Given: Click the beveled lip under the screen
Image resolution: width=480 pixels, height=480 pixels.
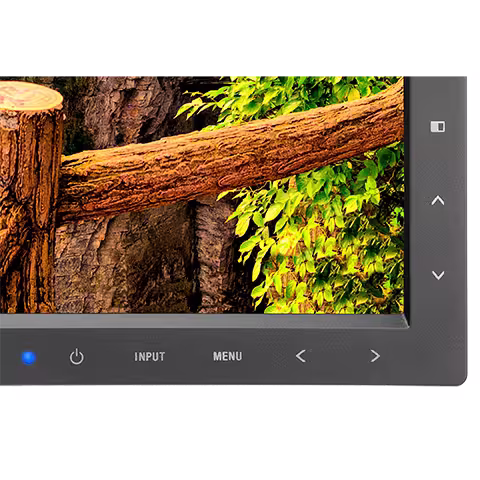Looking at the screenshot, I should tap(203, 321).
